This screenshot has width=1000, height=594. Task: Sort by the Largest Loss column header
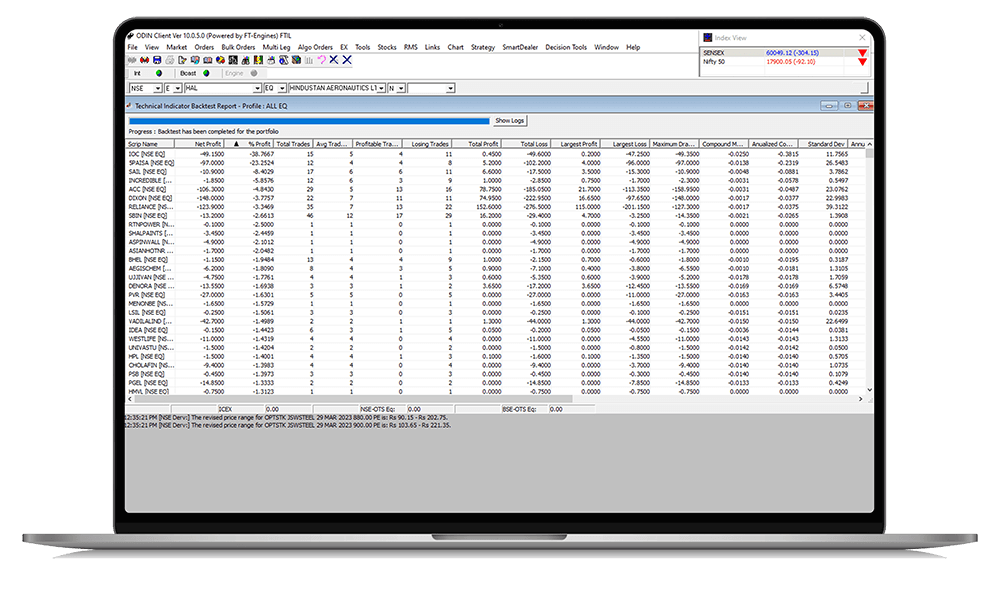pyautogui.click(x=626, y=144)
